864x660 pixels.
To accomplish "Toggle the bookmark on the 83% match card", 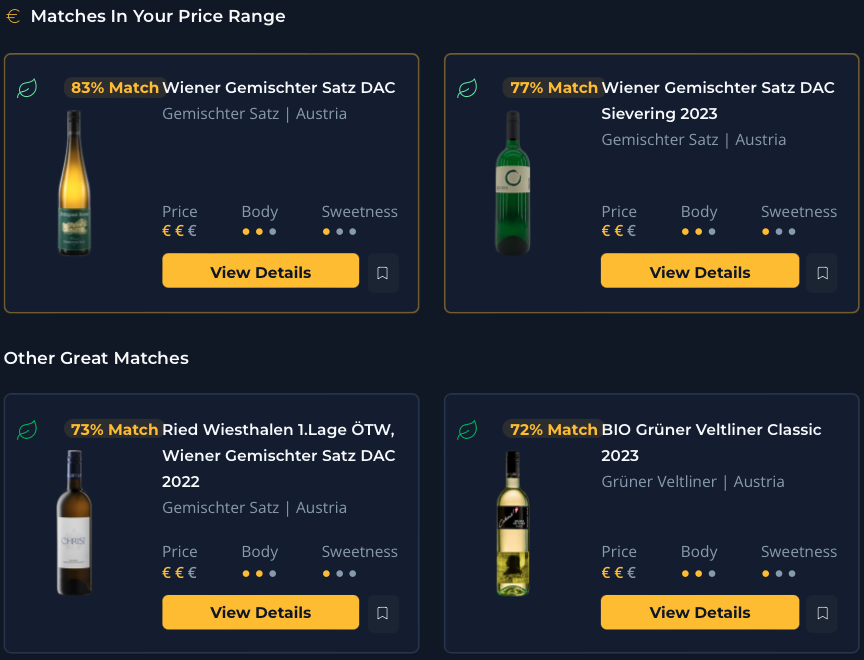I will (383, 273).
